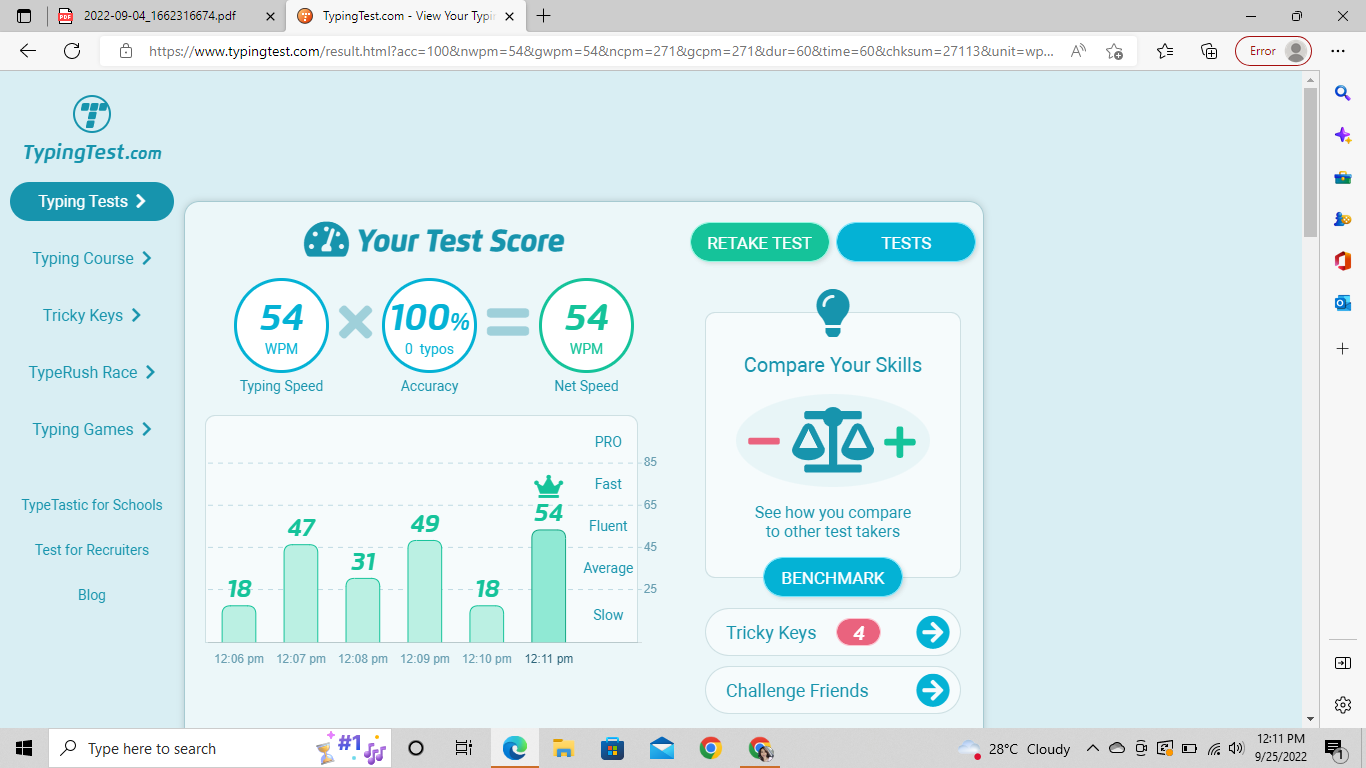Open the Typing Games menu
1366x768 pixels.
click(x=92, y=429)
